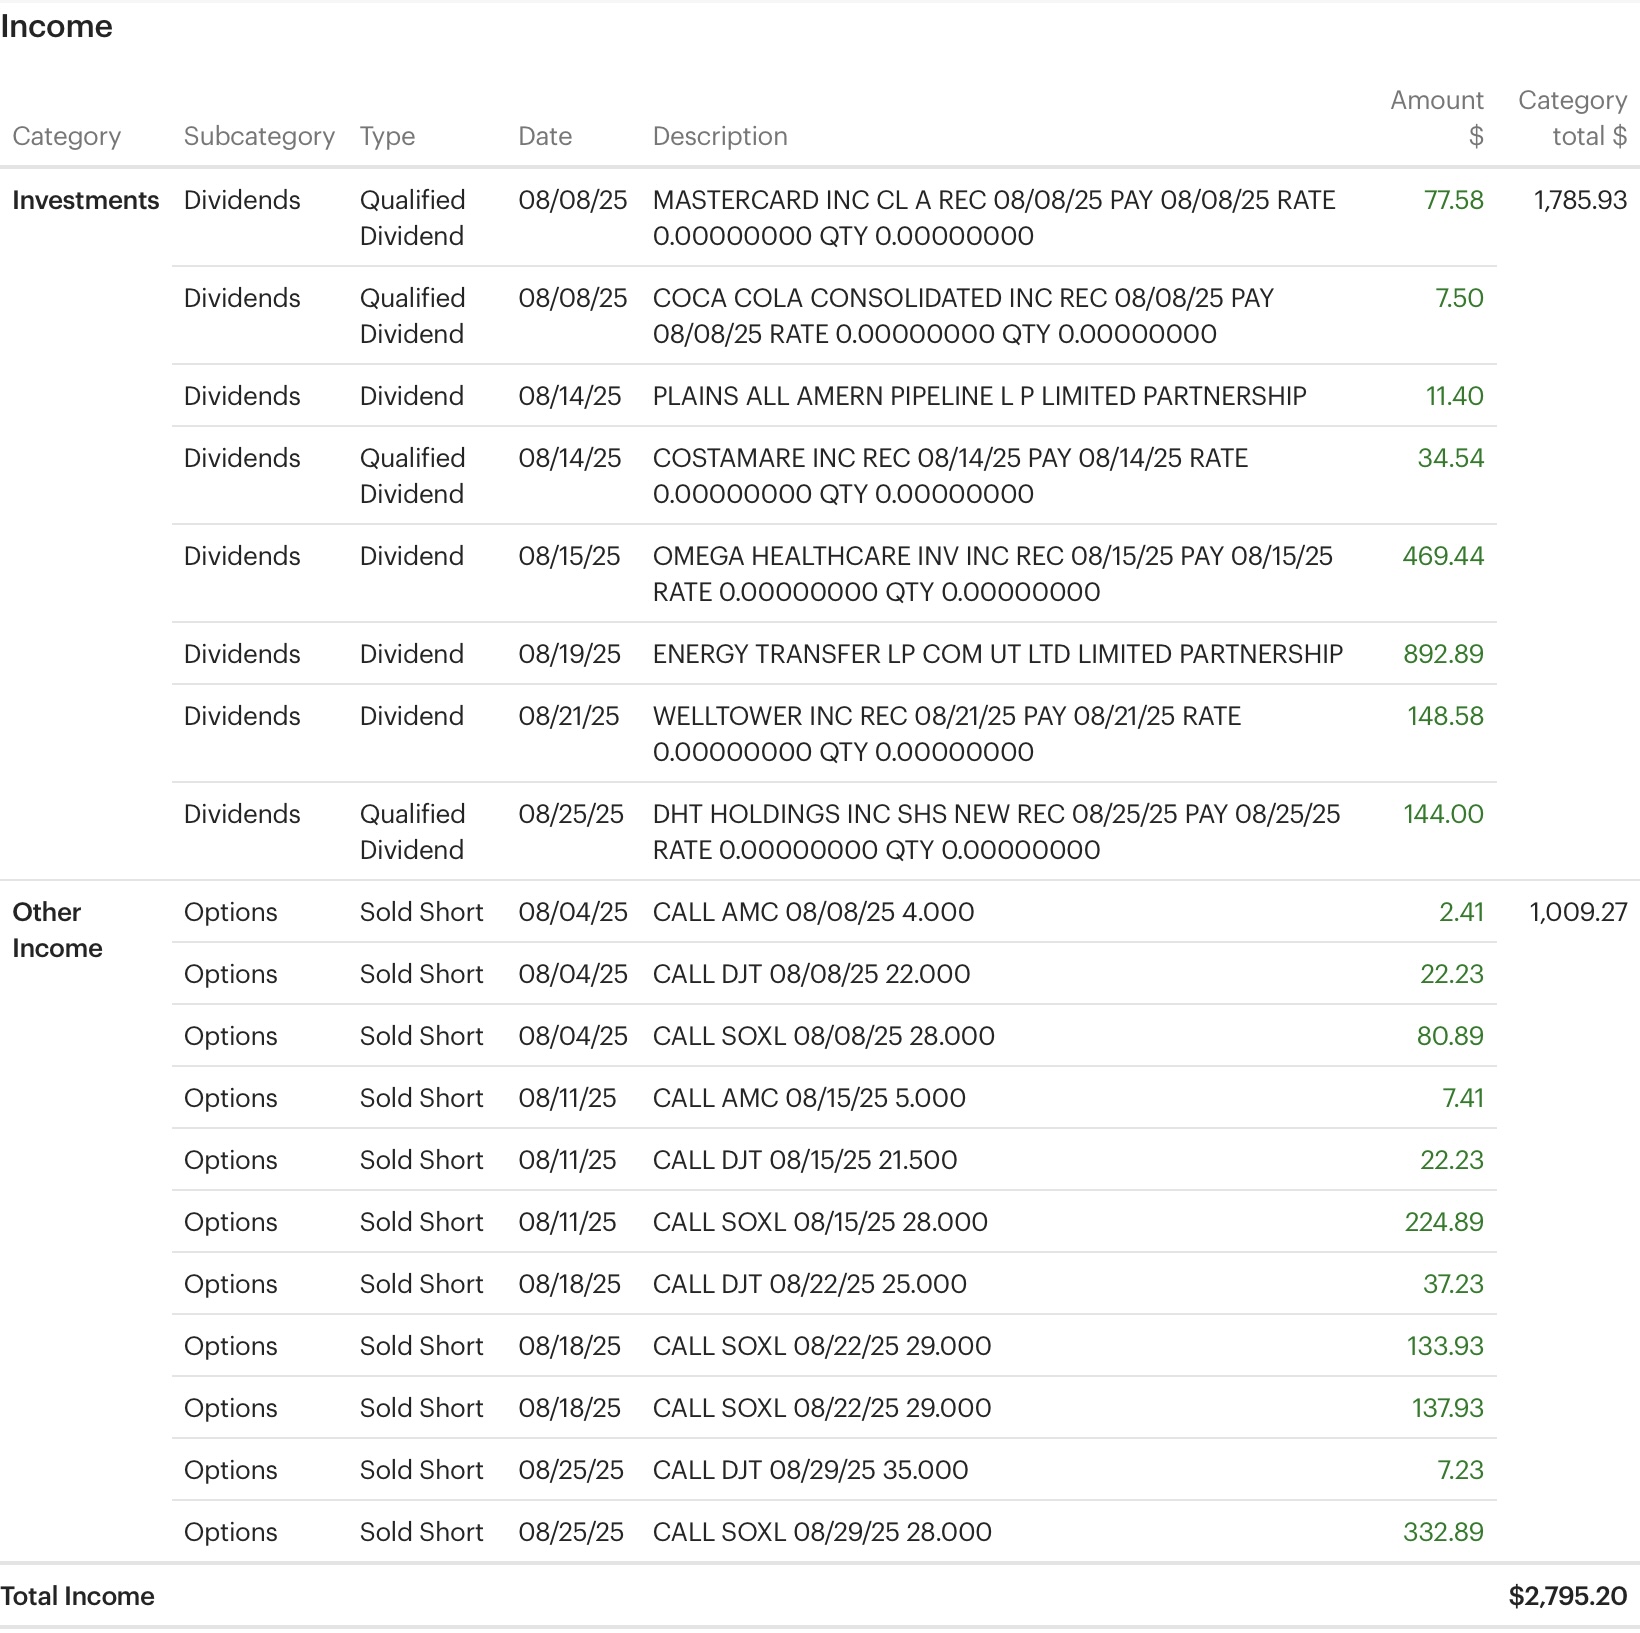Click the DJT call amount 7.23
The width and height of the screenshot is (1640, 1633).
coord(1460,1470)
